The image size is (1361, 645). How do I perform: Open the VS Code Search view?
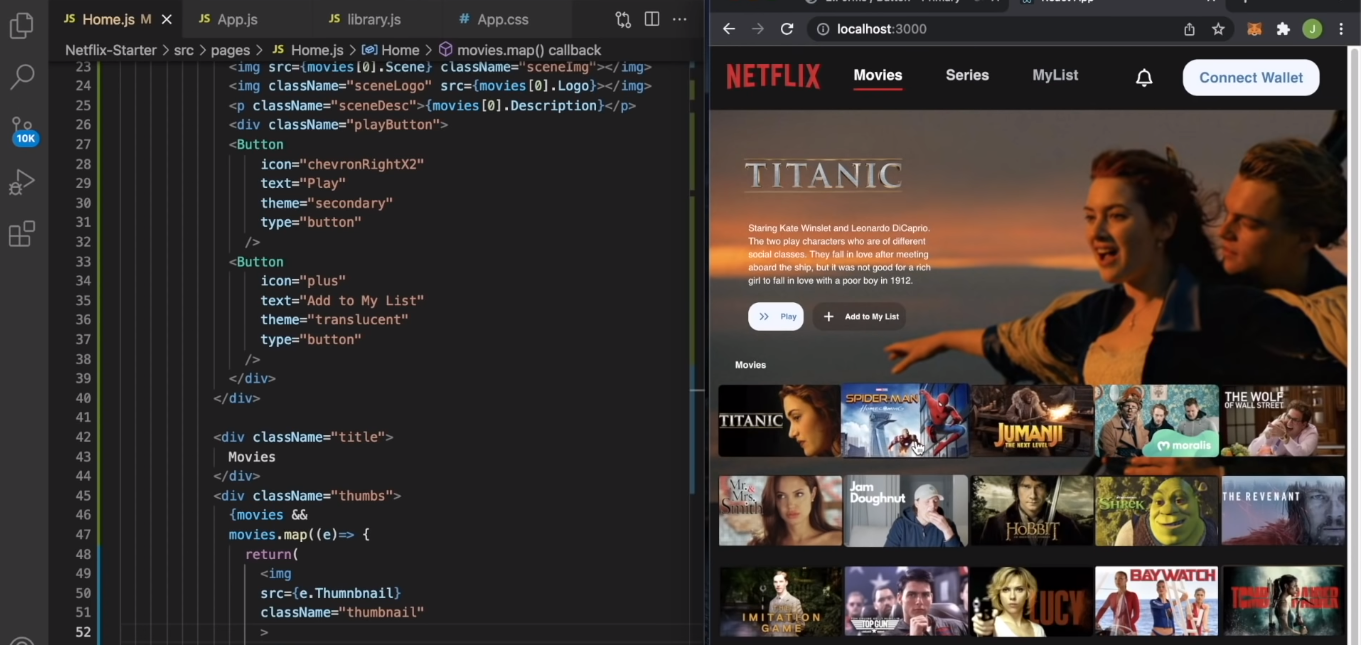click(21, 77)
